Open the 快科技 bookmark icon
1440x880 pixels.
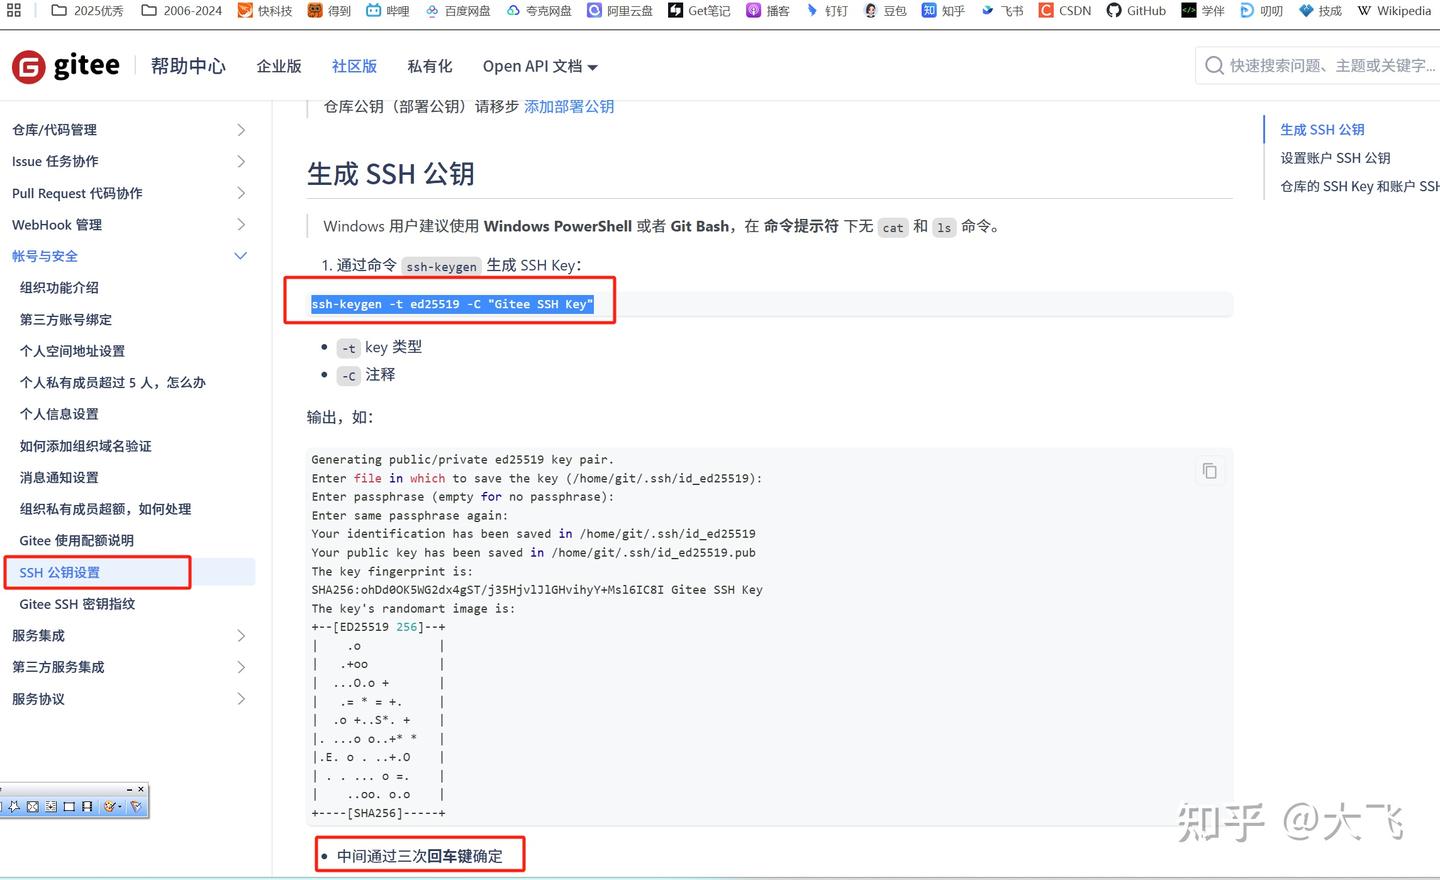pos(242,11)
